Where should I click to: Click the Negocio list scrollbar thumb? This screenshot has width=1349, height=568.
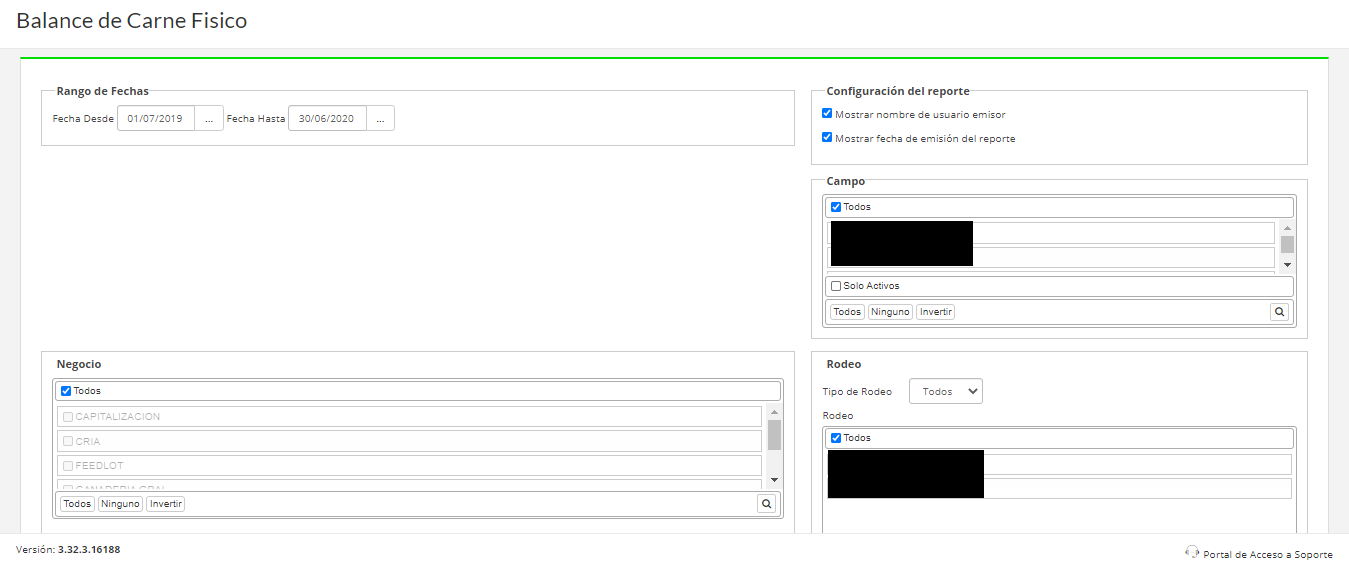(775, 435)
